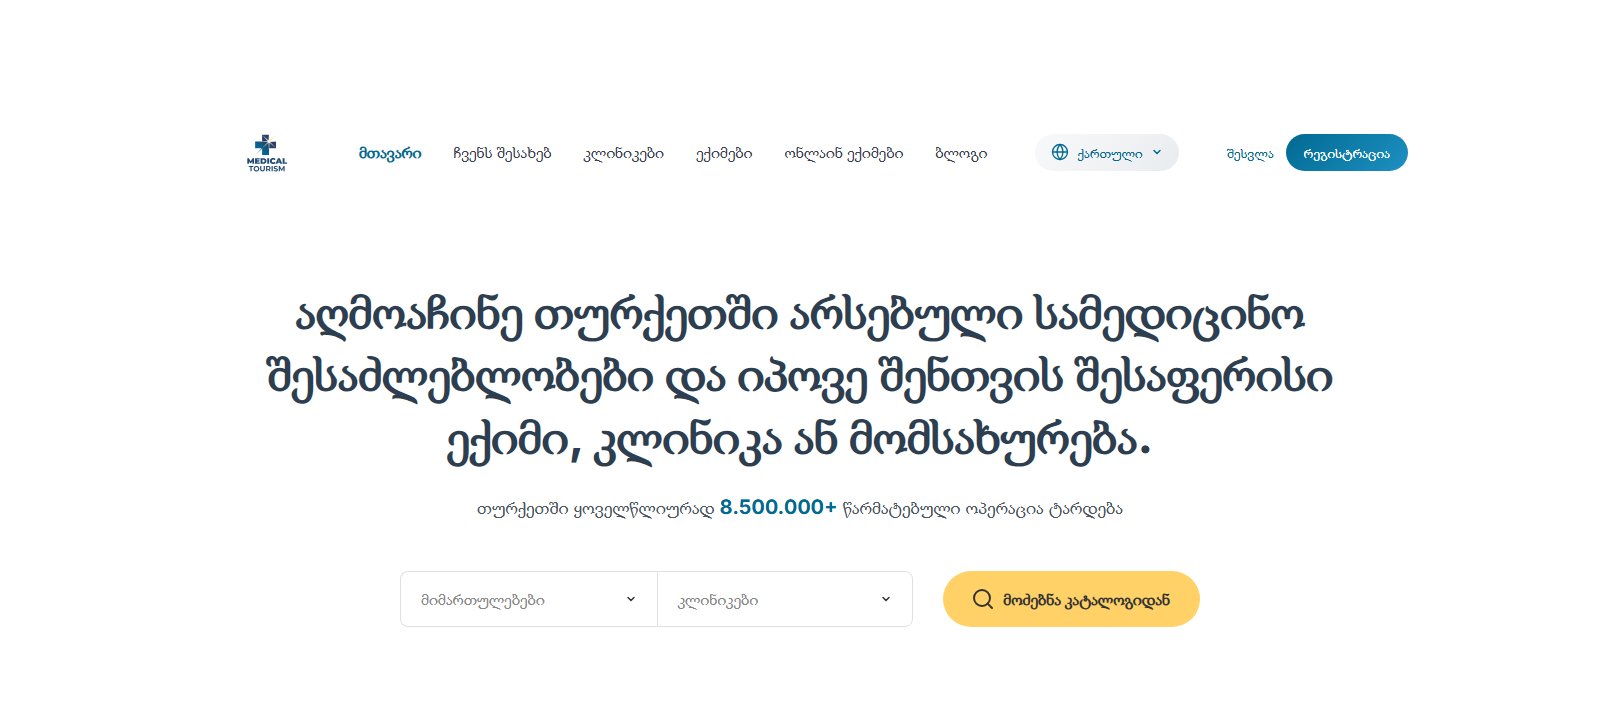This screenshot has width=1600, height=711.
Task: Click the ქართული language selector pill
Action: 1107,153
